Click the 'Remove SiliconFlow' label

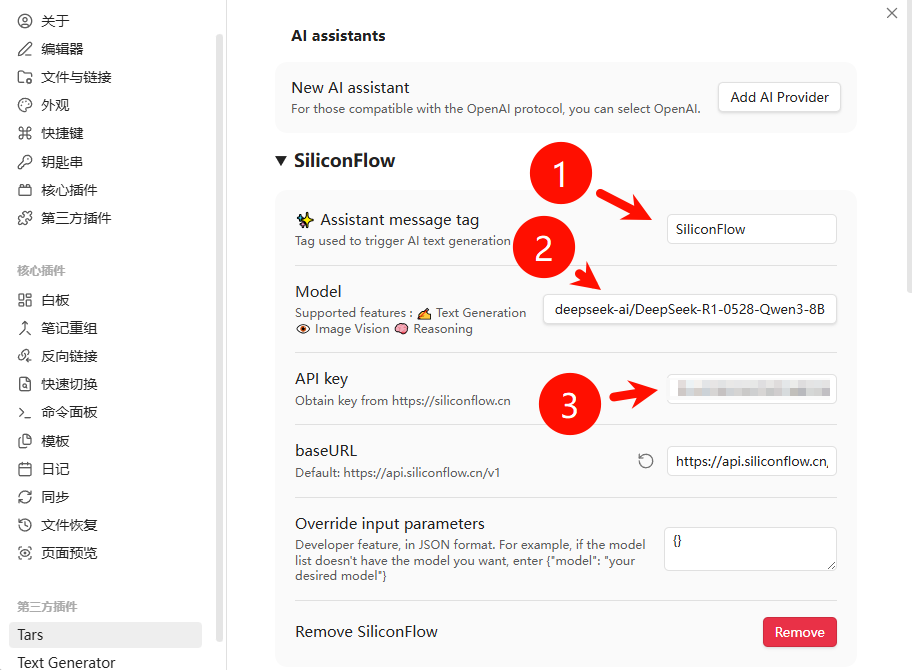[x=366, y=632]
